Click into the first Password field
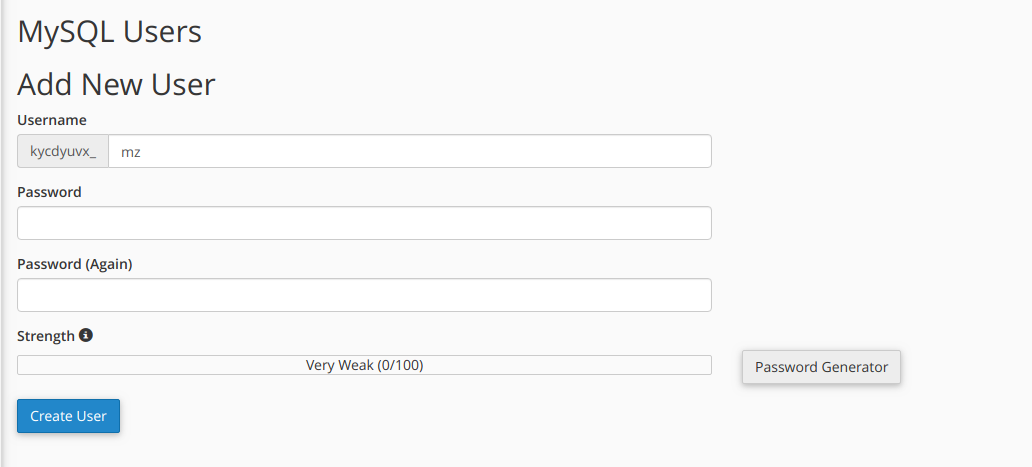 tap(364, 223)
